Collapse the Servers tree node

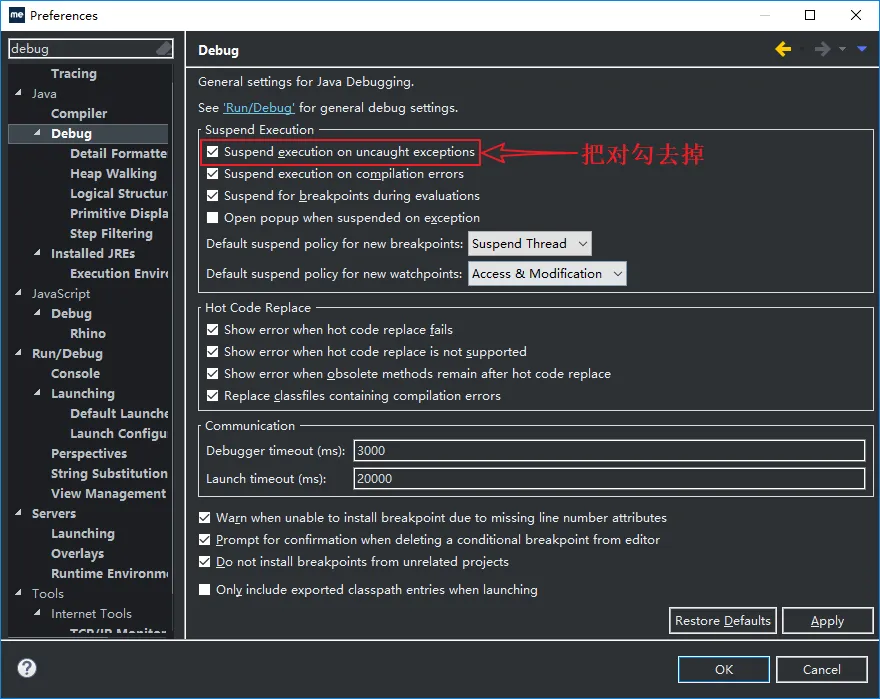coord(19,513)
